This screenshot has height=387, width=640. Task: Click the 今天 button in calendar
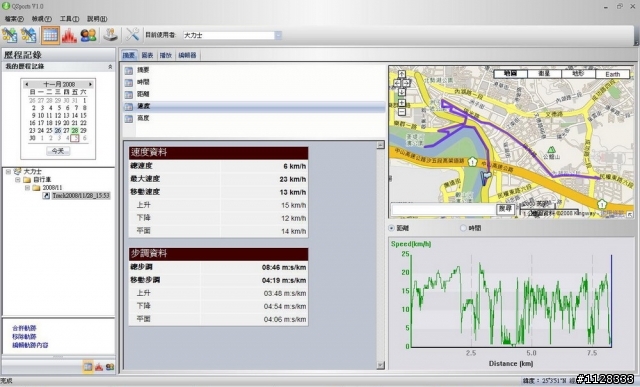[58, 151]
